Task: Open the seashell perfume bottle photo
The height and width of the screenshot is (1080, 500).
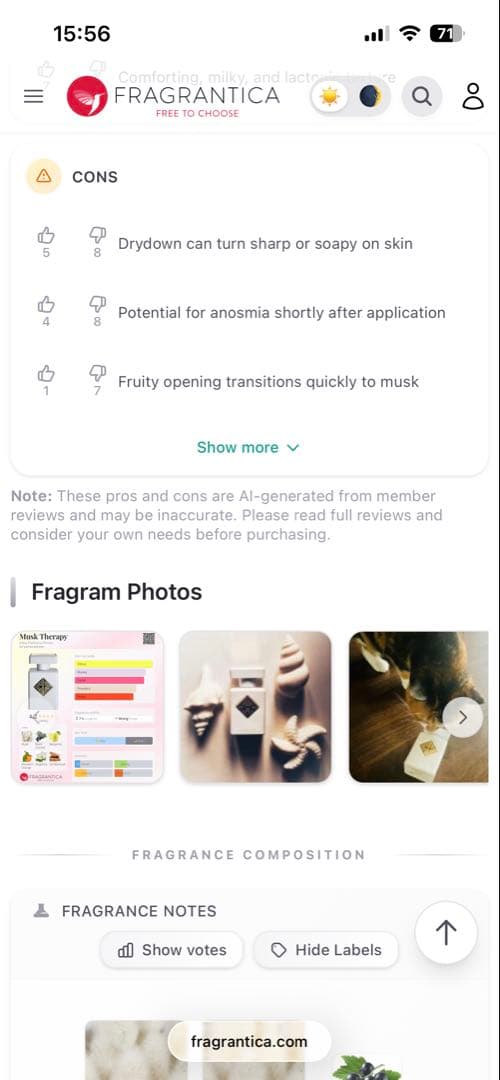Action: click(x=256, y=707)
